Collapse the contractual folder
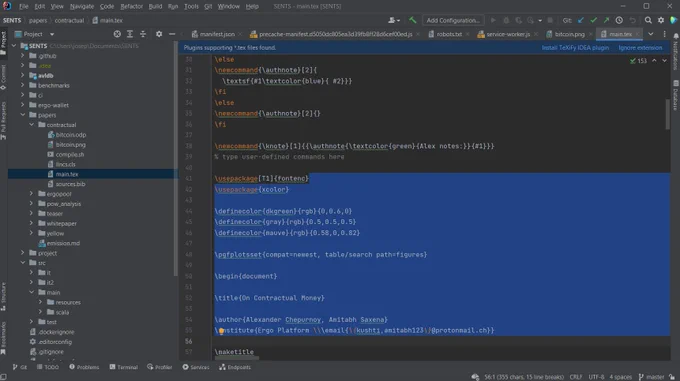Image resolution: width=680 pixels, height=381 pixels. coord(32,125)
